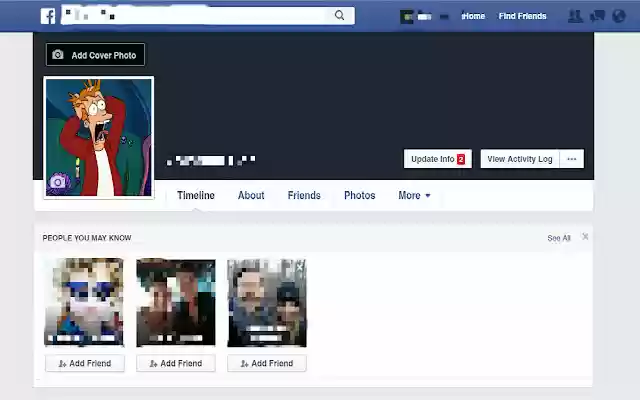Open the messages icon
The image size is (640, 400).
pos(597,16)
